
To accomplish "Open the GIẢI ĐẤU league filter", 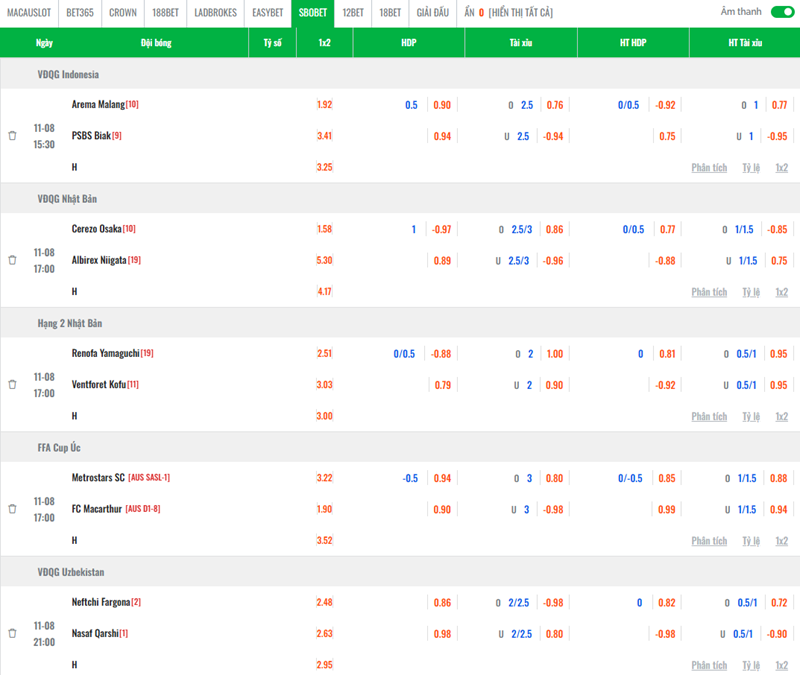I will point(433,13).
